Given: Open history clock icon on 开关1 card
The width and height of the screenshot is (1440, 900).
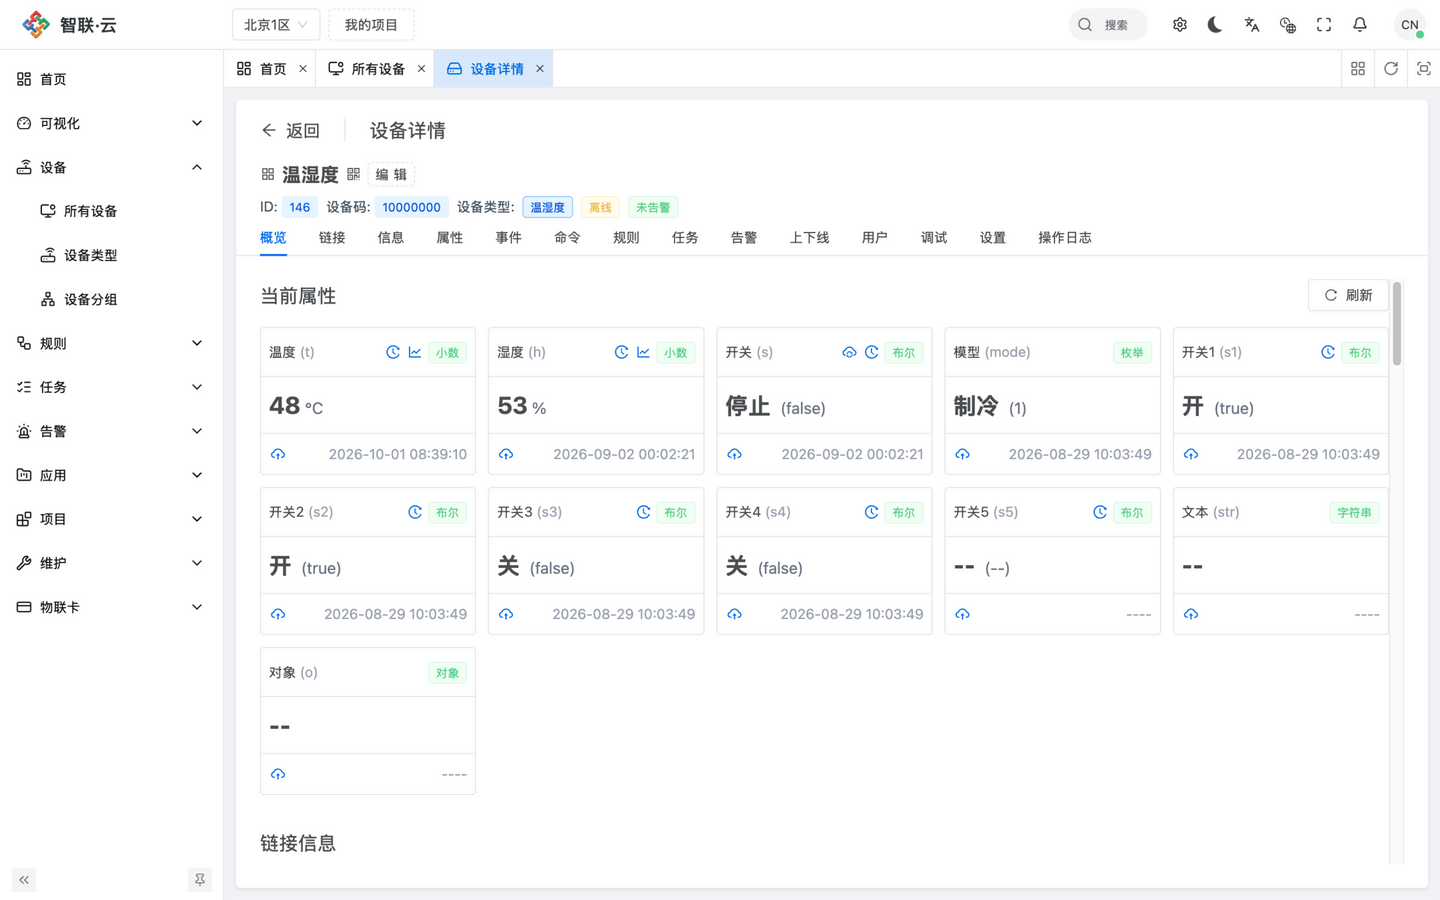Looking at the screenshot, I should 1328,352.
